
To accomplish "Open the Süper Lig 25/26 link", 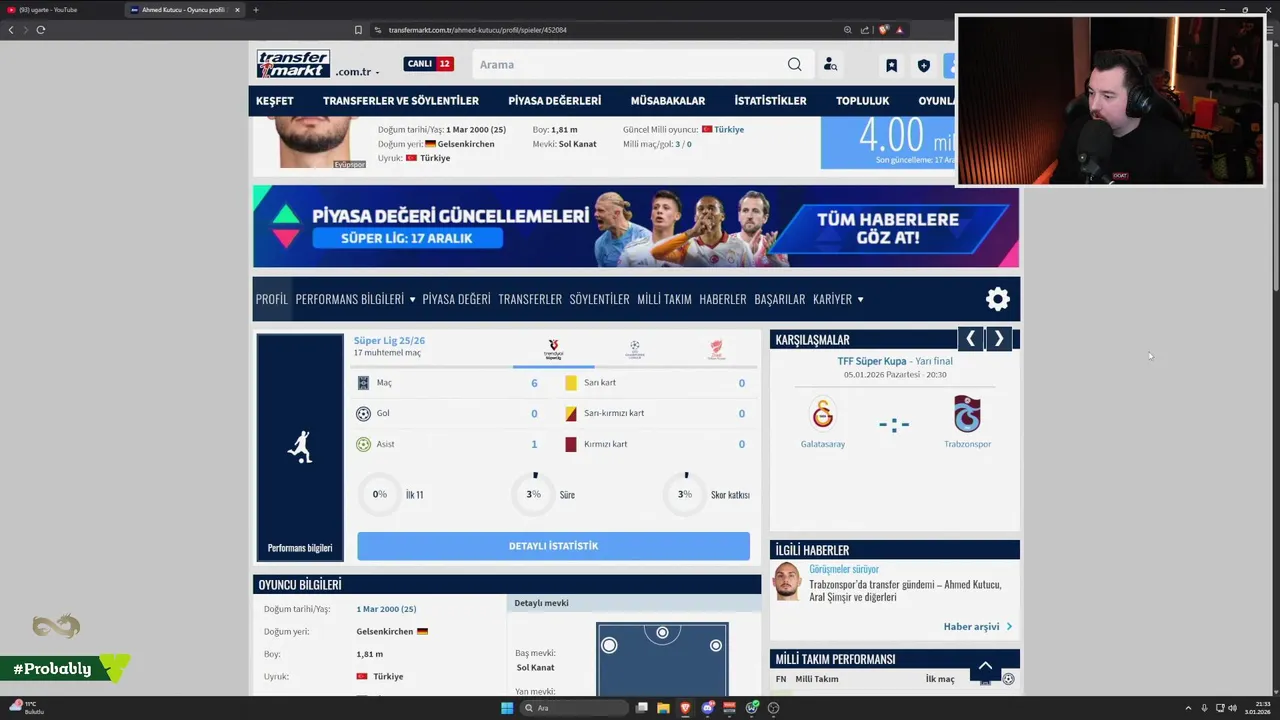I will coord(389,341).
